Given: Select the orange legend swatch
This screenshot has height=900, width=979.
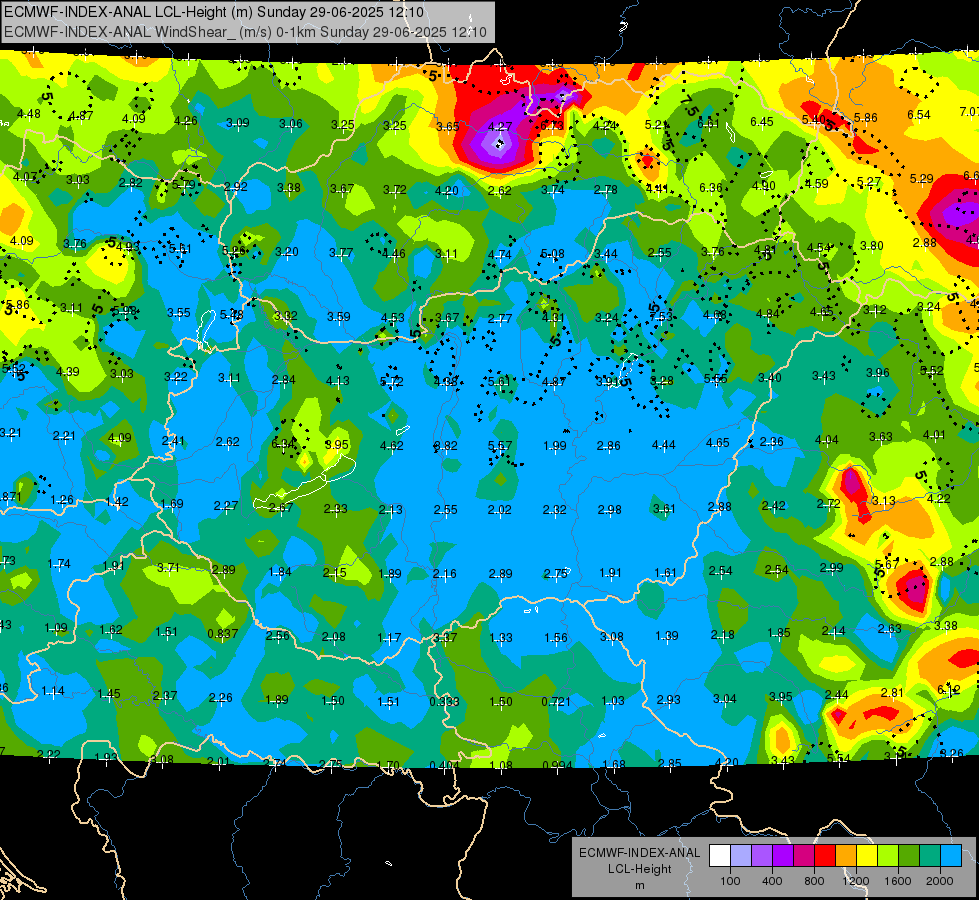Looking at the screenshot, I should 846,856.
